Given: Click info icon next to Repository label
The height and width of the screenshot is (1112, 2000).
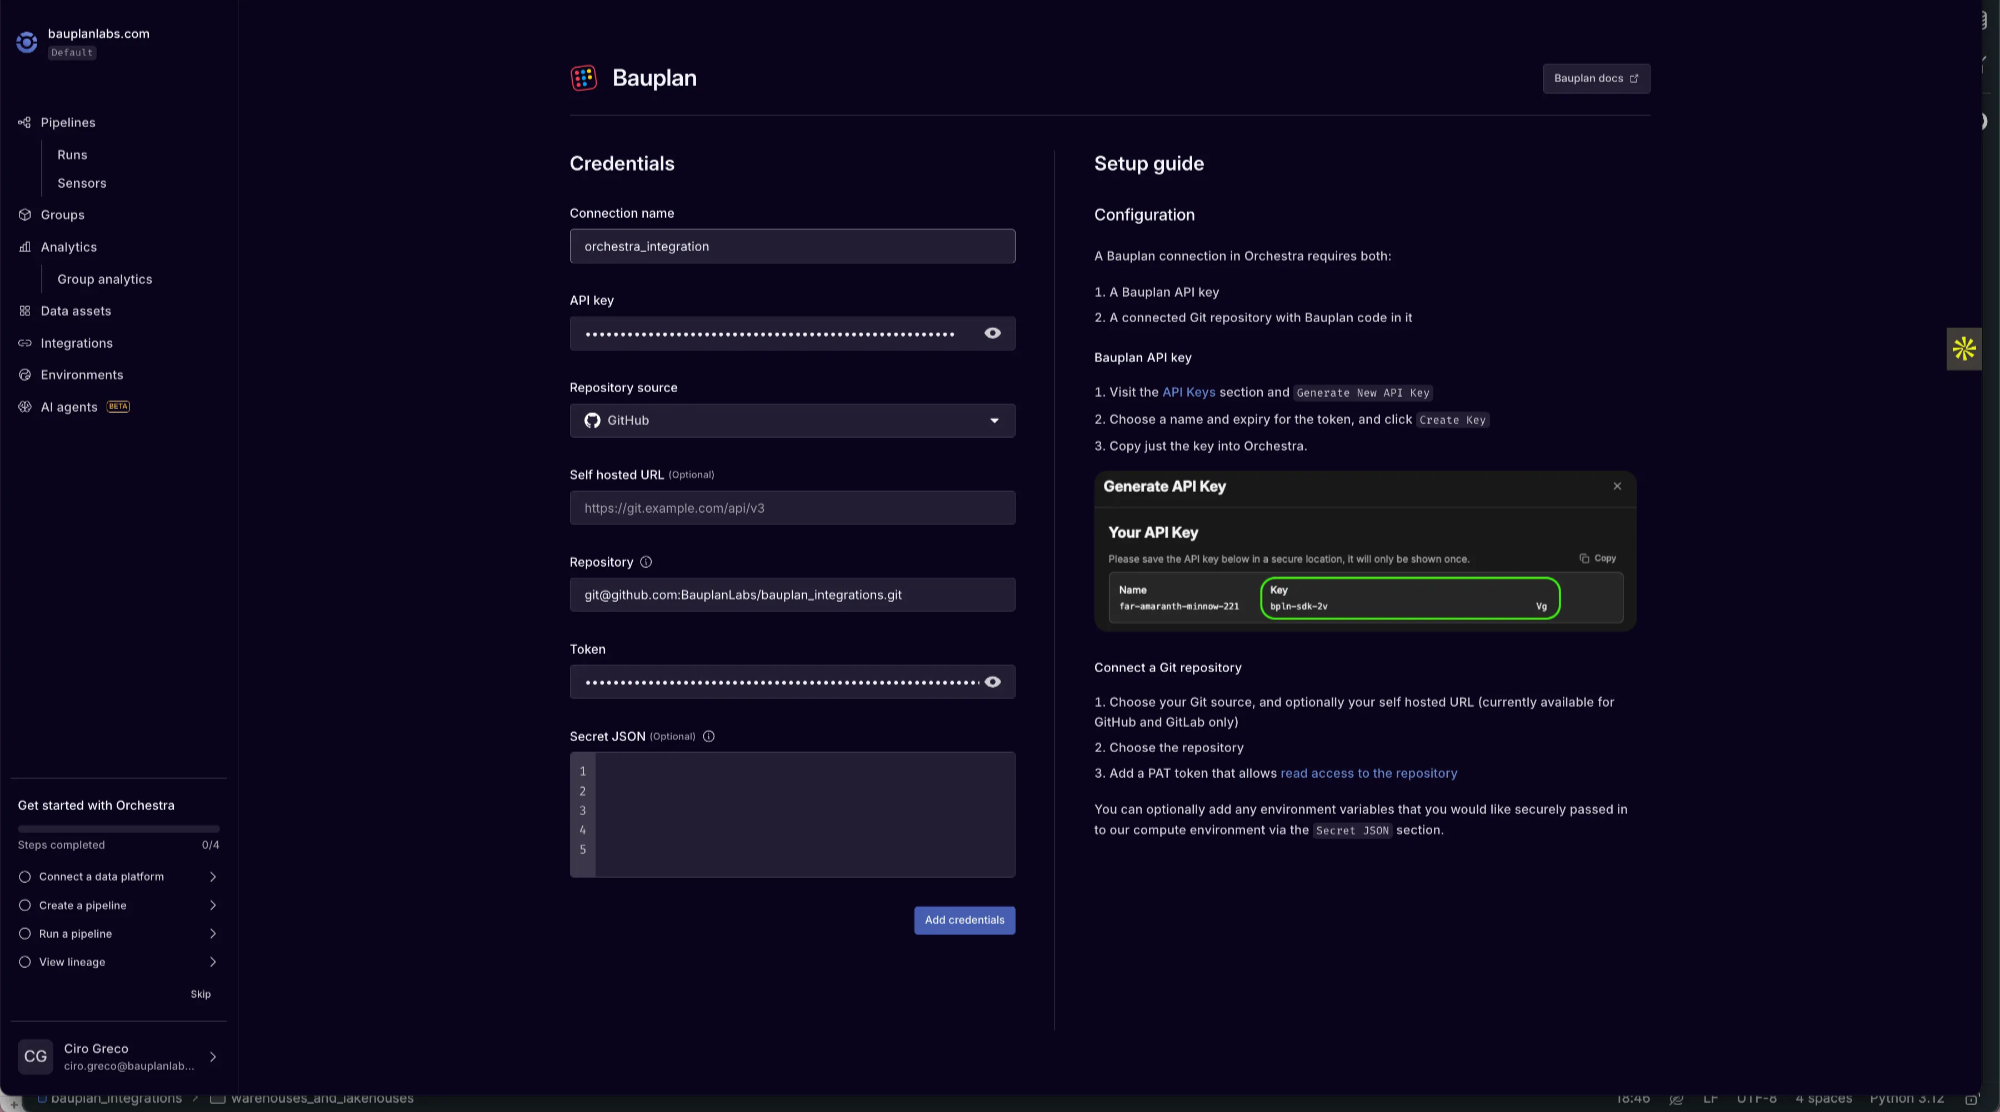Looking at the screenshot, I should tap(646, 562).
